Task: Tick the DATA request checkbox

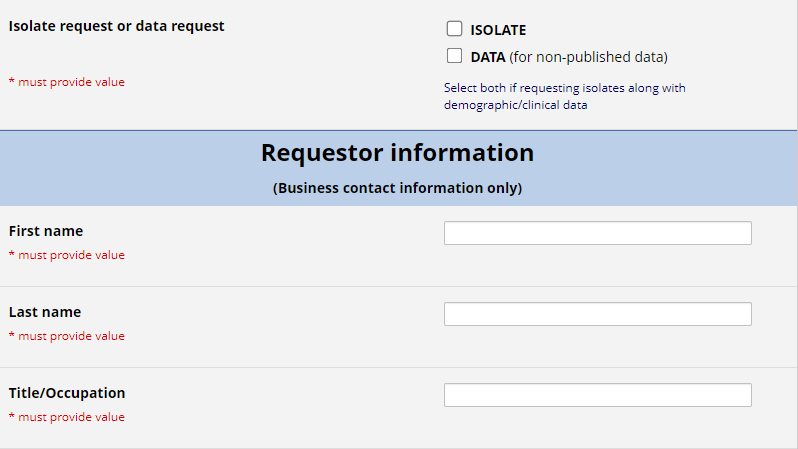Action: tap(454, 55)
